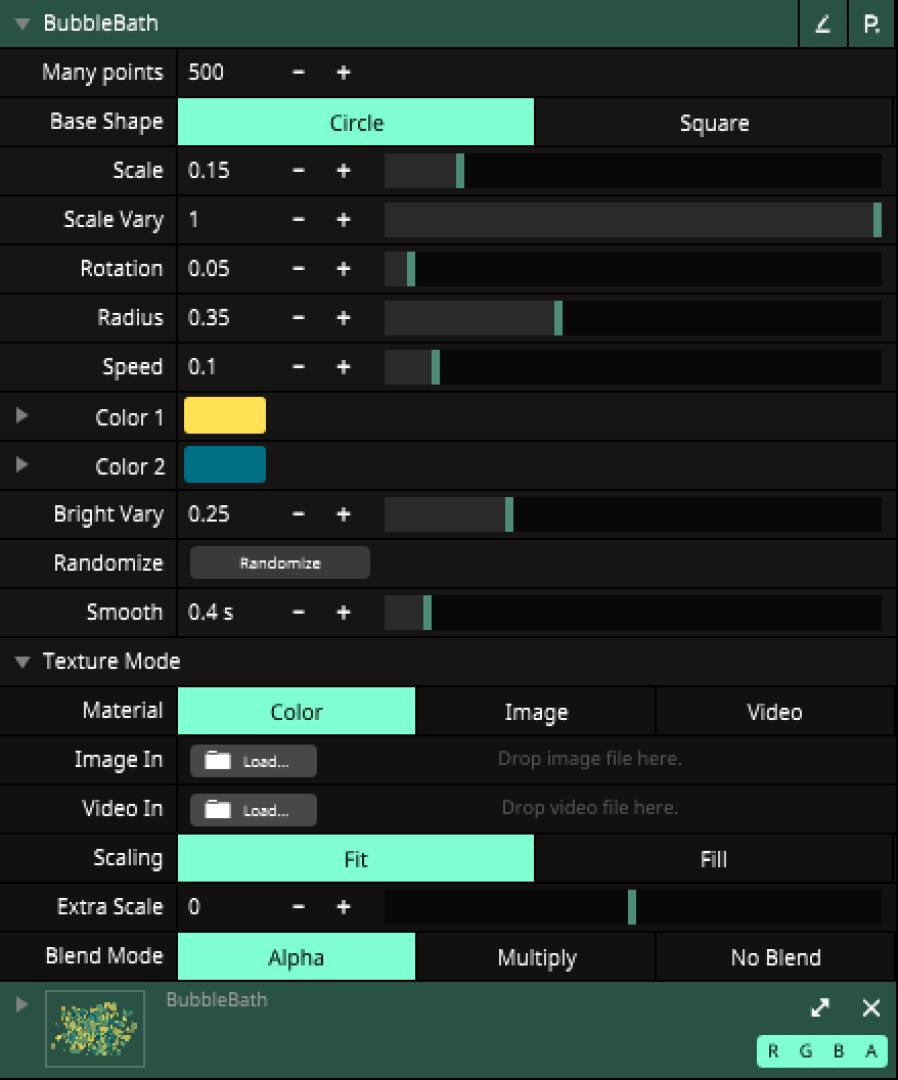Decrease Many points with the minus icon

click(299, 73)
